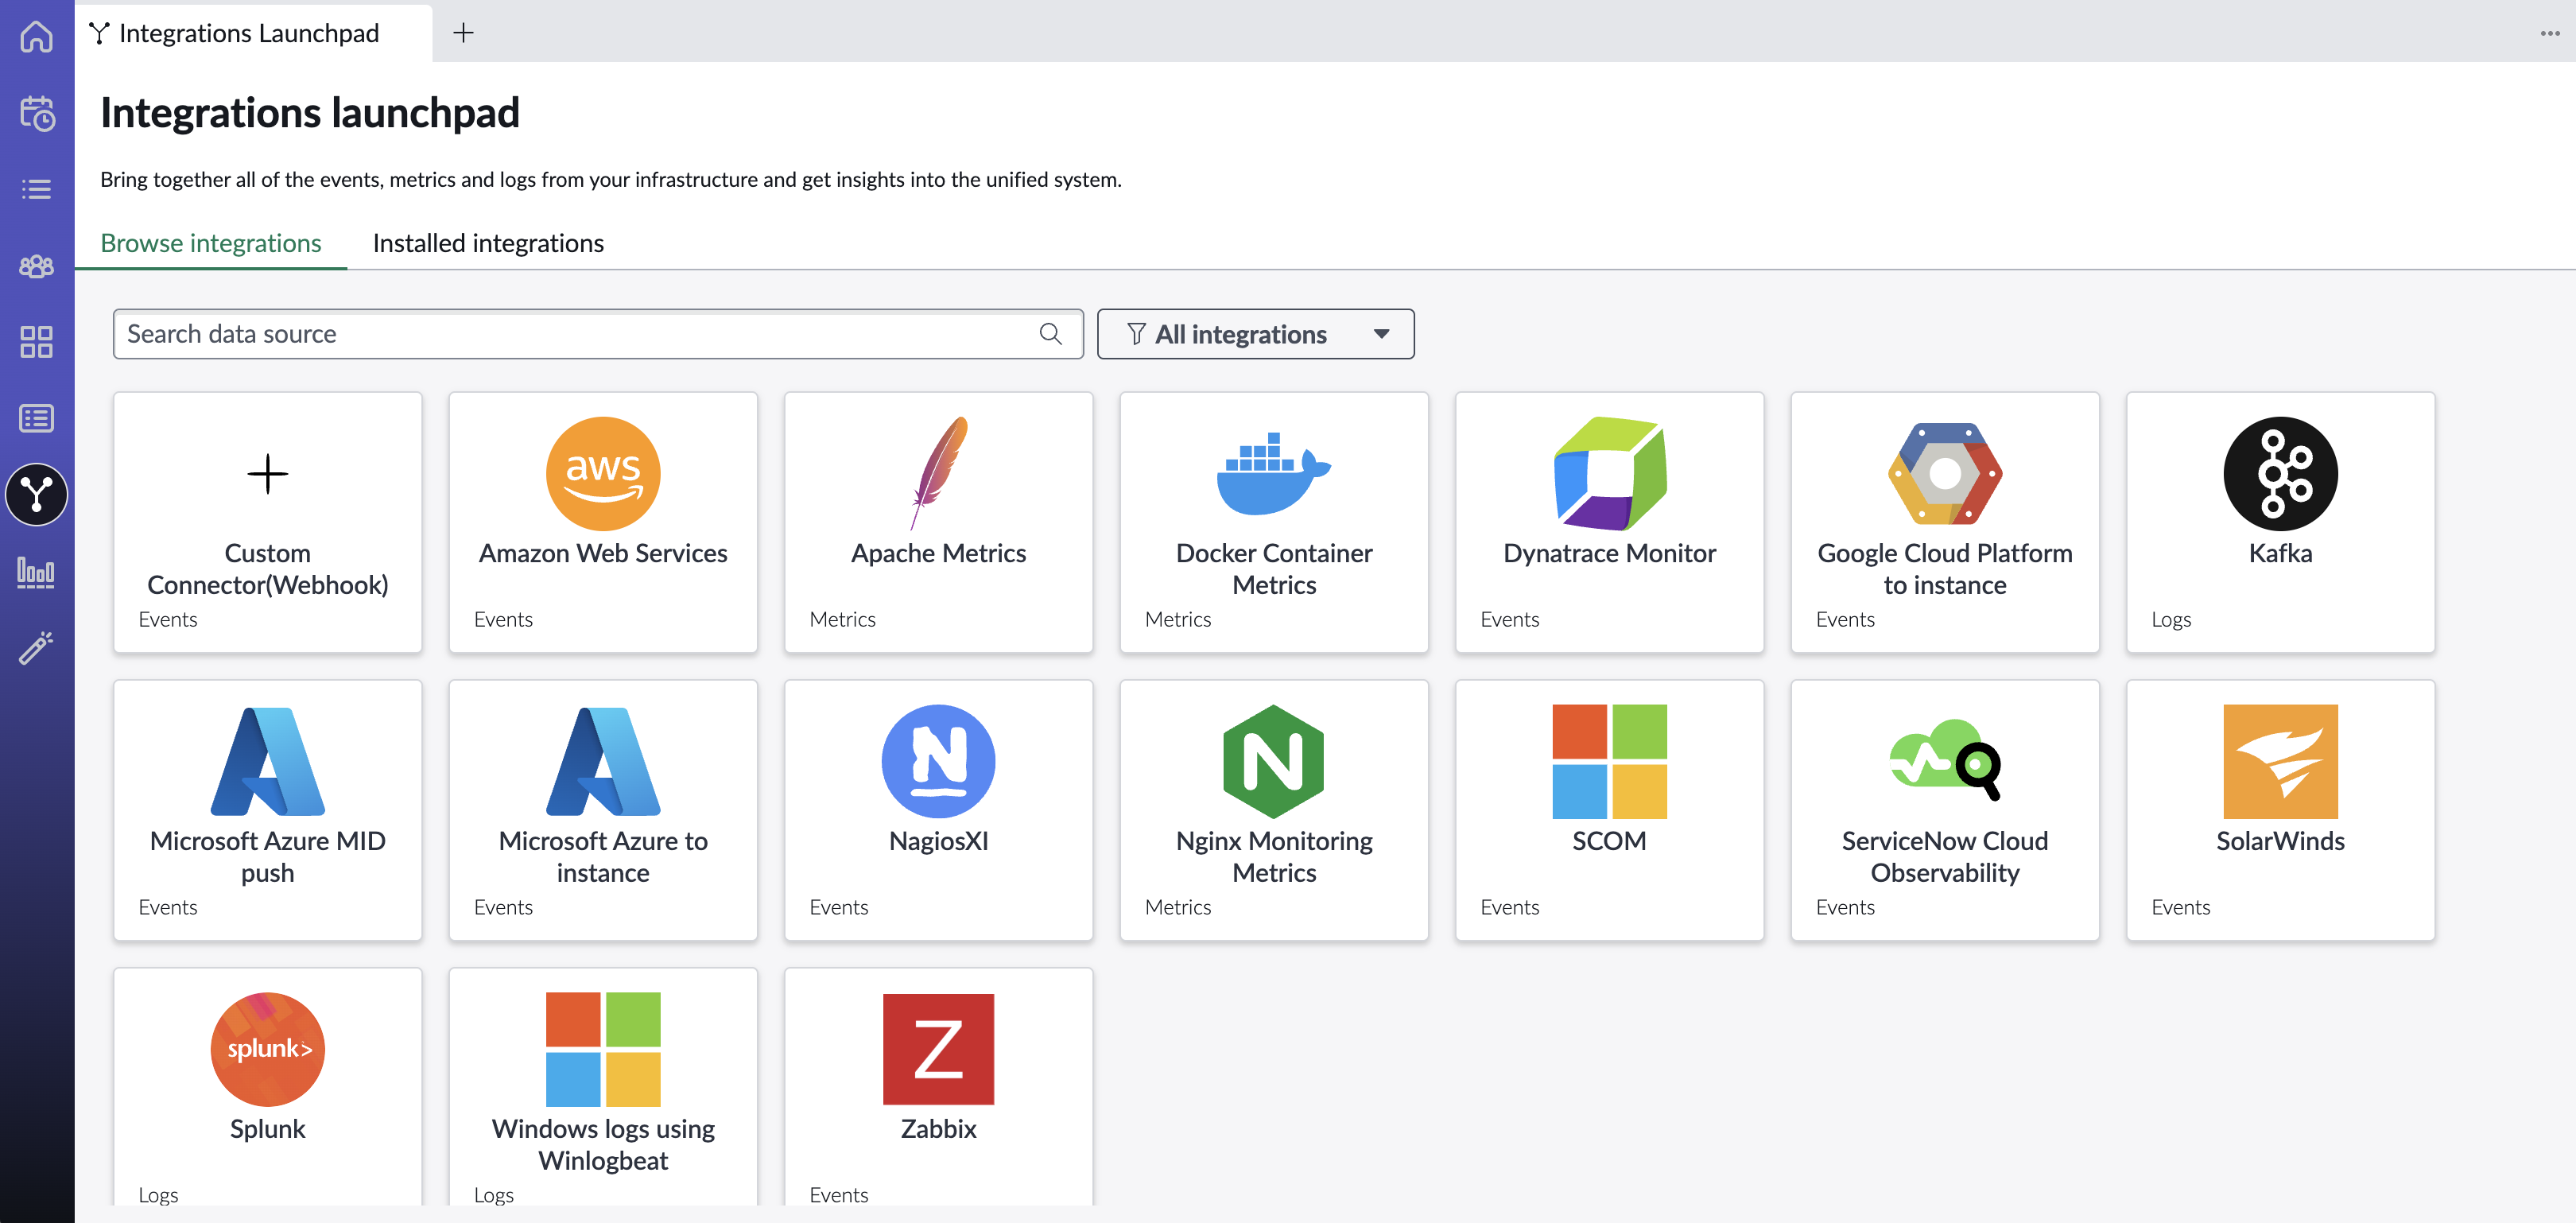Viewport: 2576px width, 1223px height.
Task: Open the SCOM card title
Action: (1610, 841)
